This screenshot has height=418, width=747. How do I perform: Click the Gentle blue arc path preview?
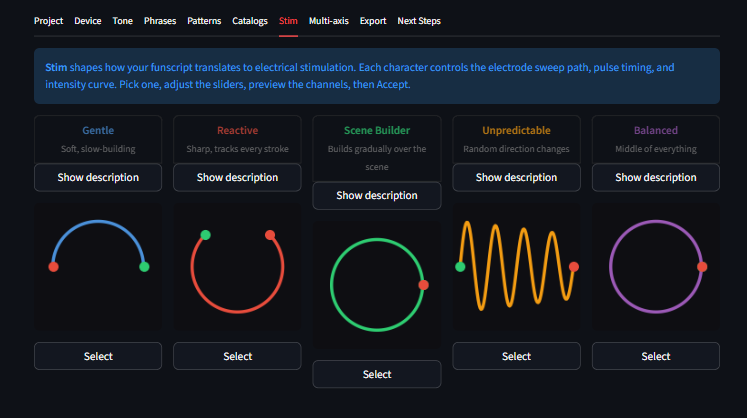98,266
